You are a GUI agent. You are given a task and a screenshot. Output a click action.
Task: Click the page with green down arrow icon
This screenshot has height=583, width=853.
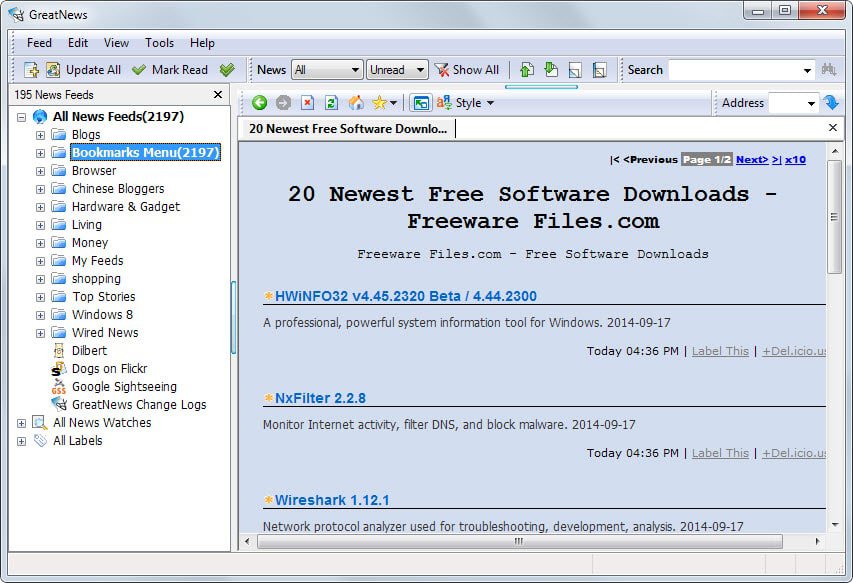pos(551,70)
